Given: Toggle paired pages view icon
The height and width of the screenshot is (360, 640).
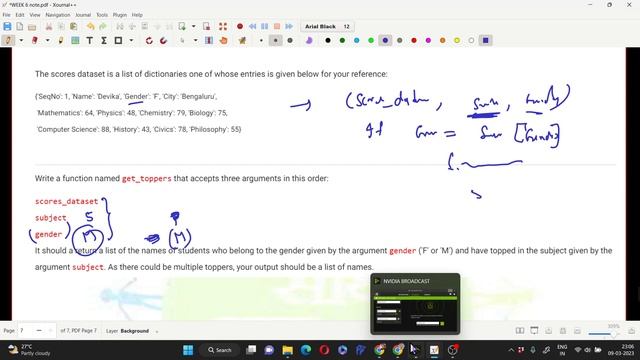Looking at the screenshot, I should click(x=520, y=331).
